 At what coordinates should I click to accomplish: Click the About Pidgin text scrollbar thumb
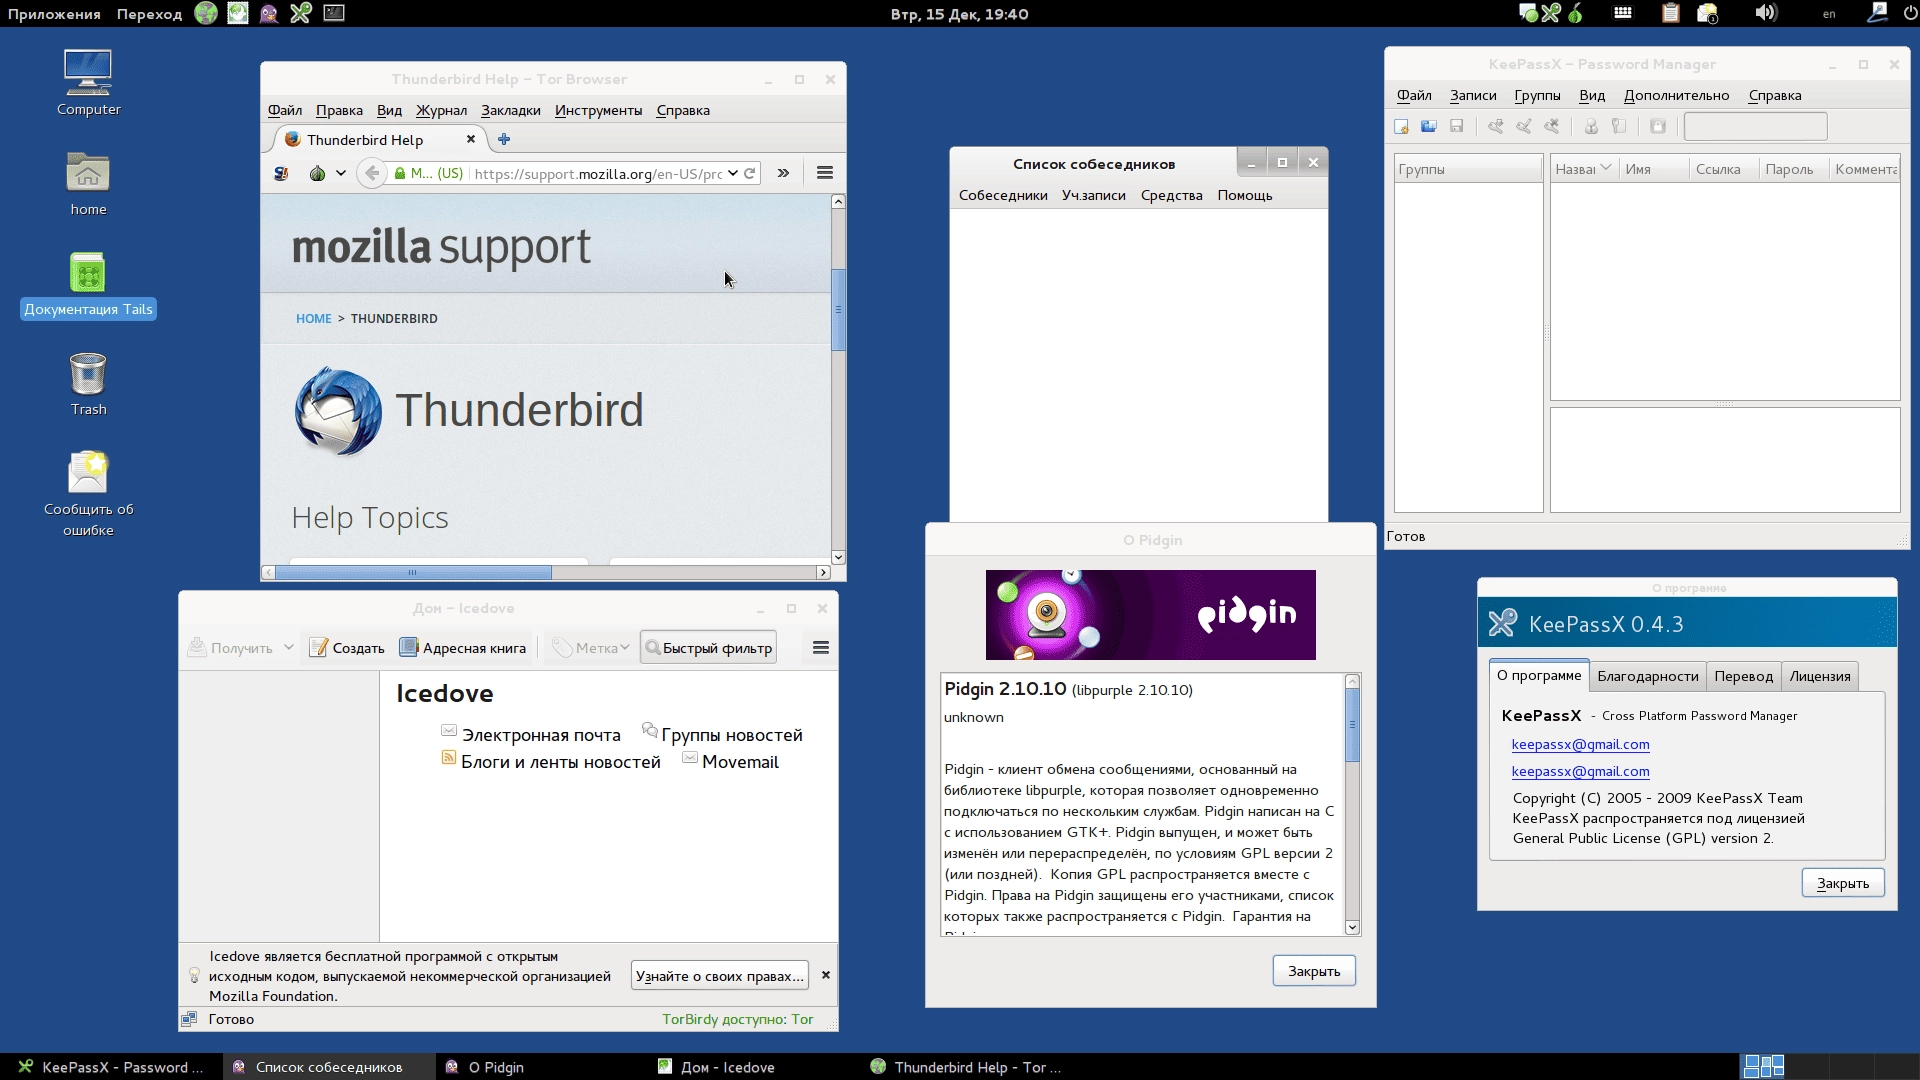click(1352, 726)
